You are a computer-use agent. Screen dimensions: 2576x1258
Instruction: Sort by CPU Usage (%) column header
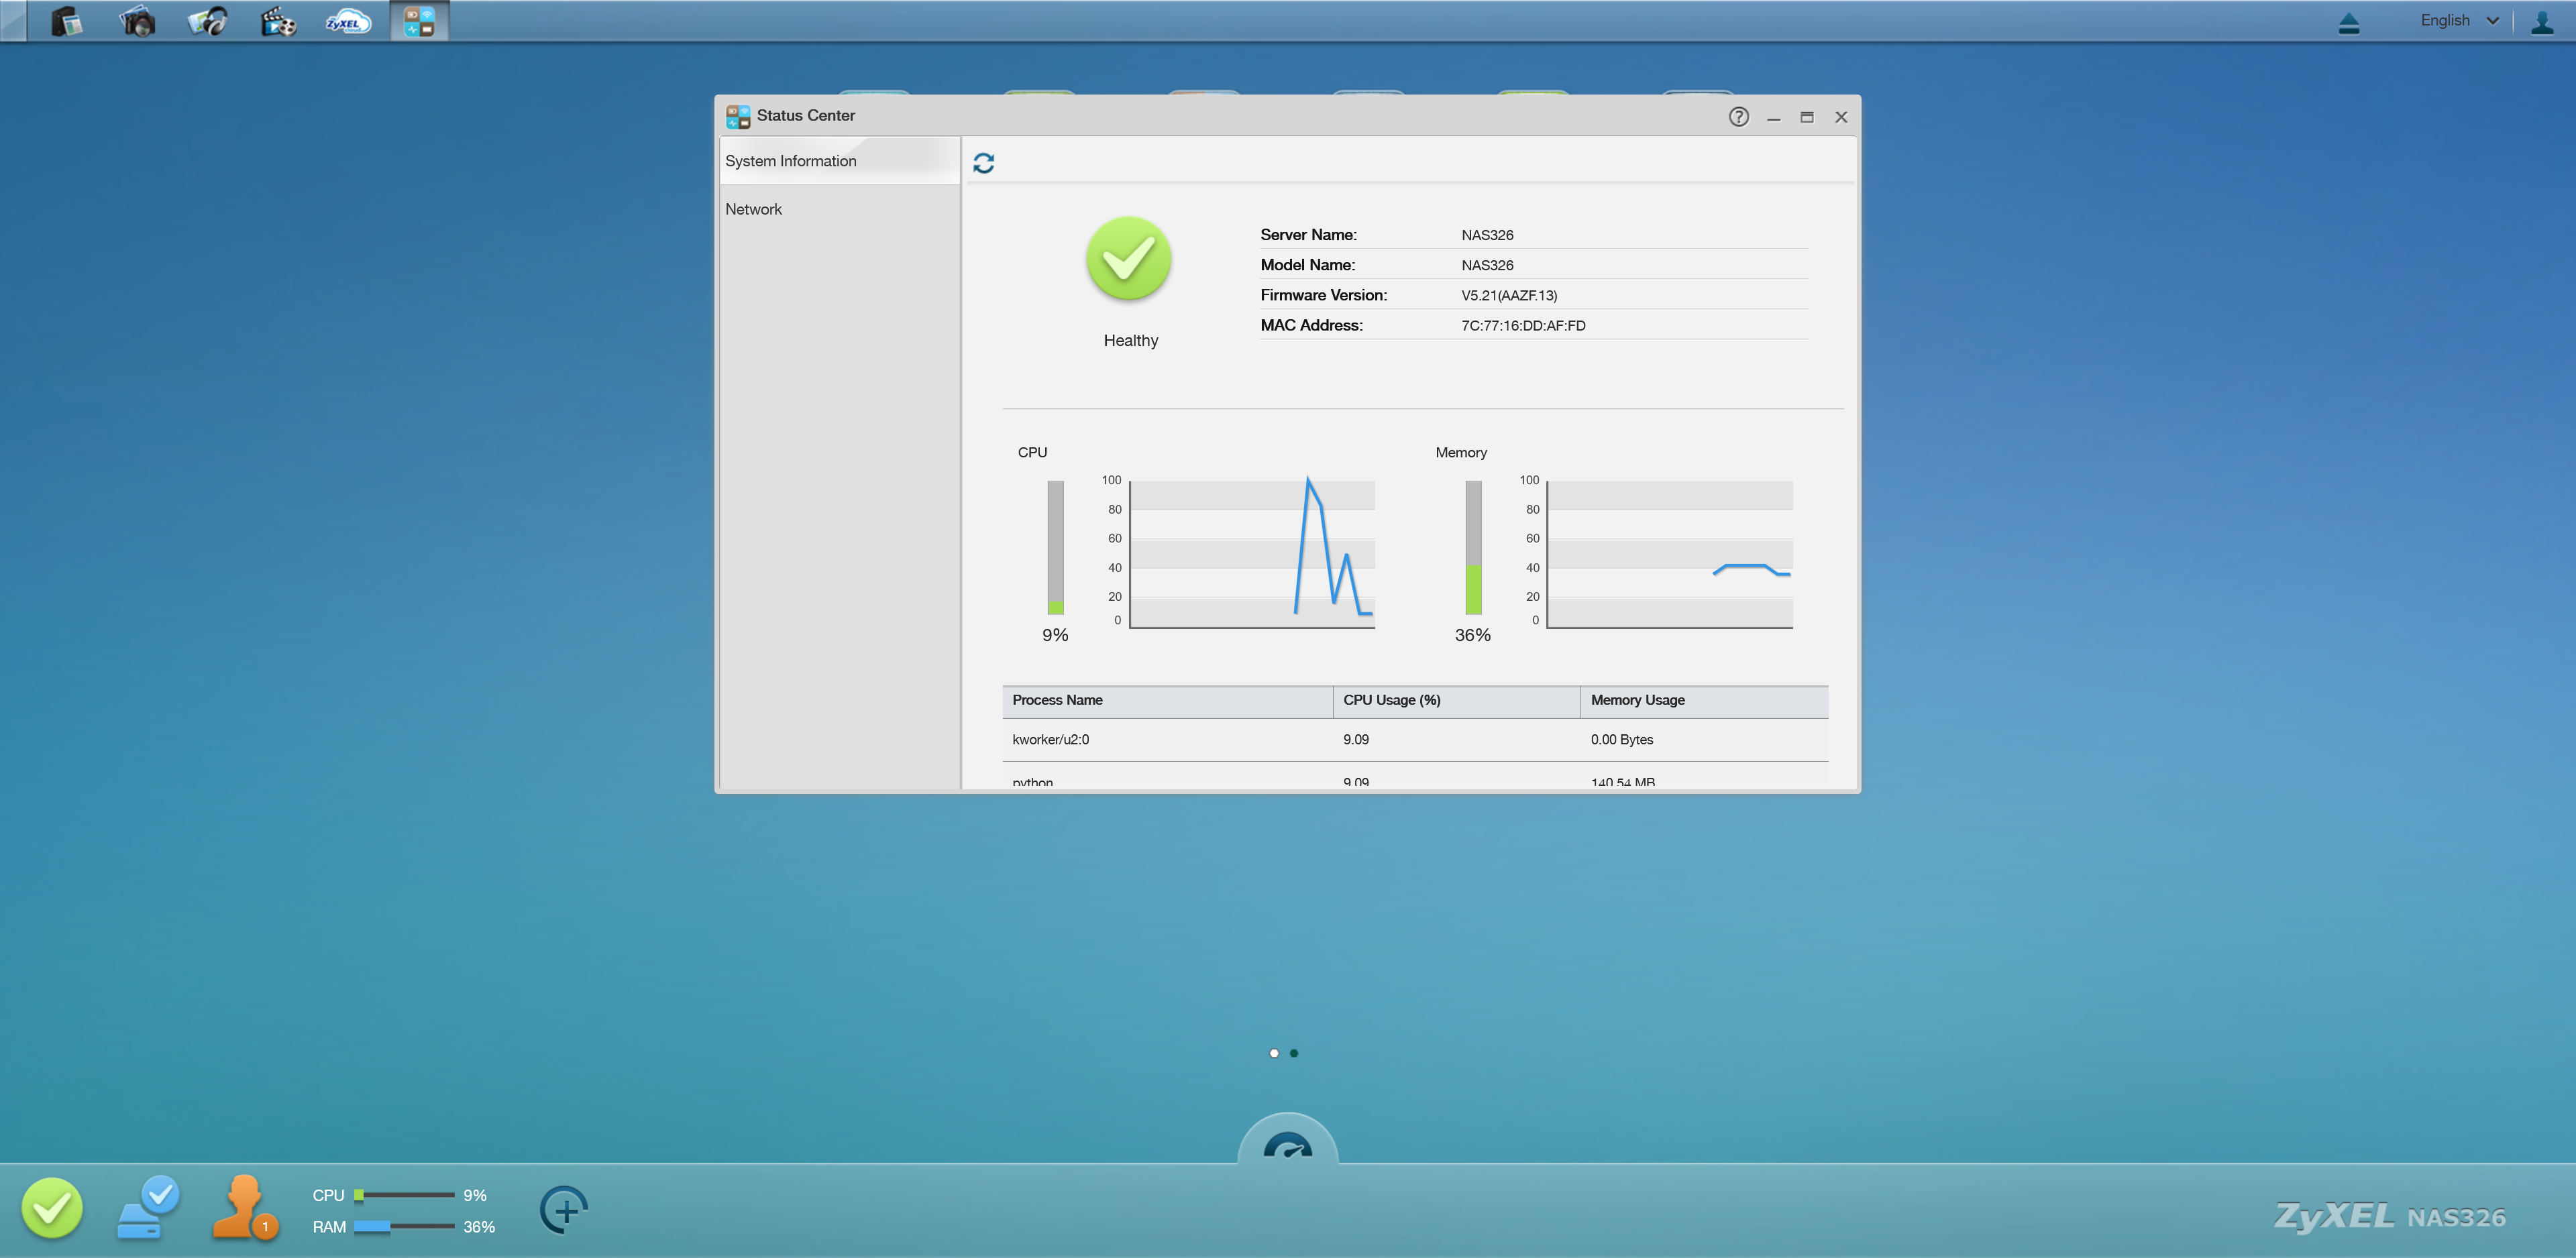coord(1456,700)
